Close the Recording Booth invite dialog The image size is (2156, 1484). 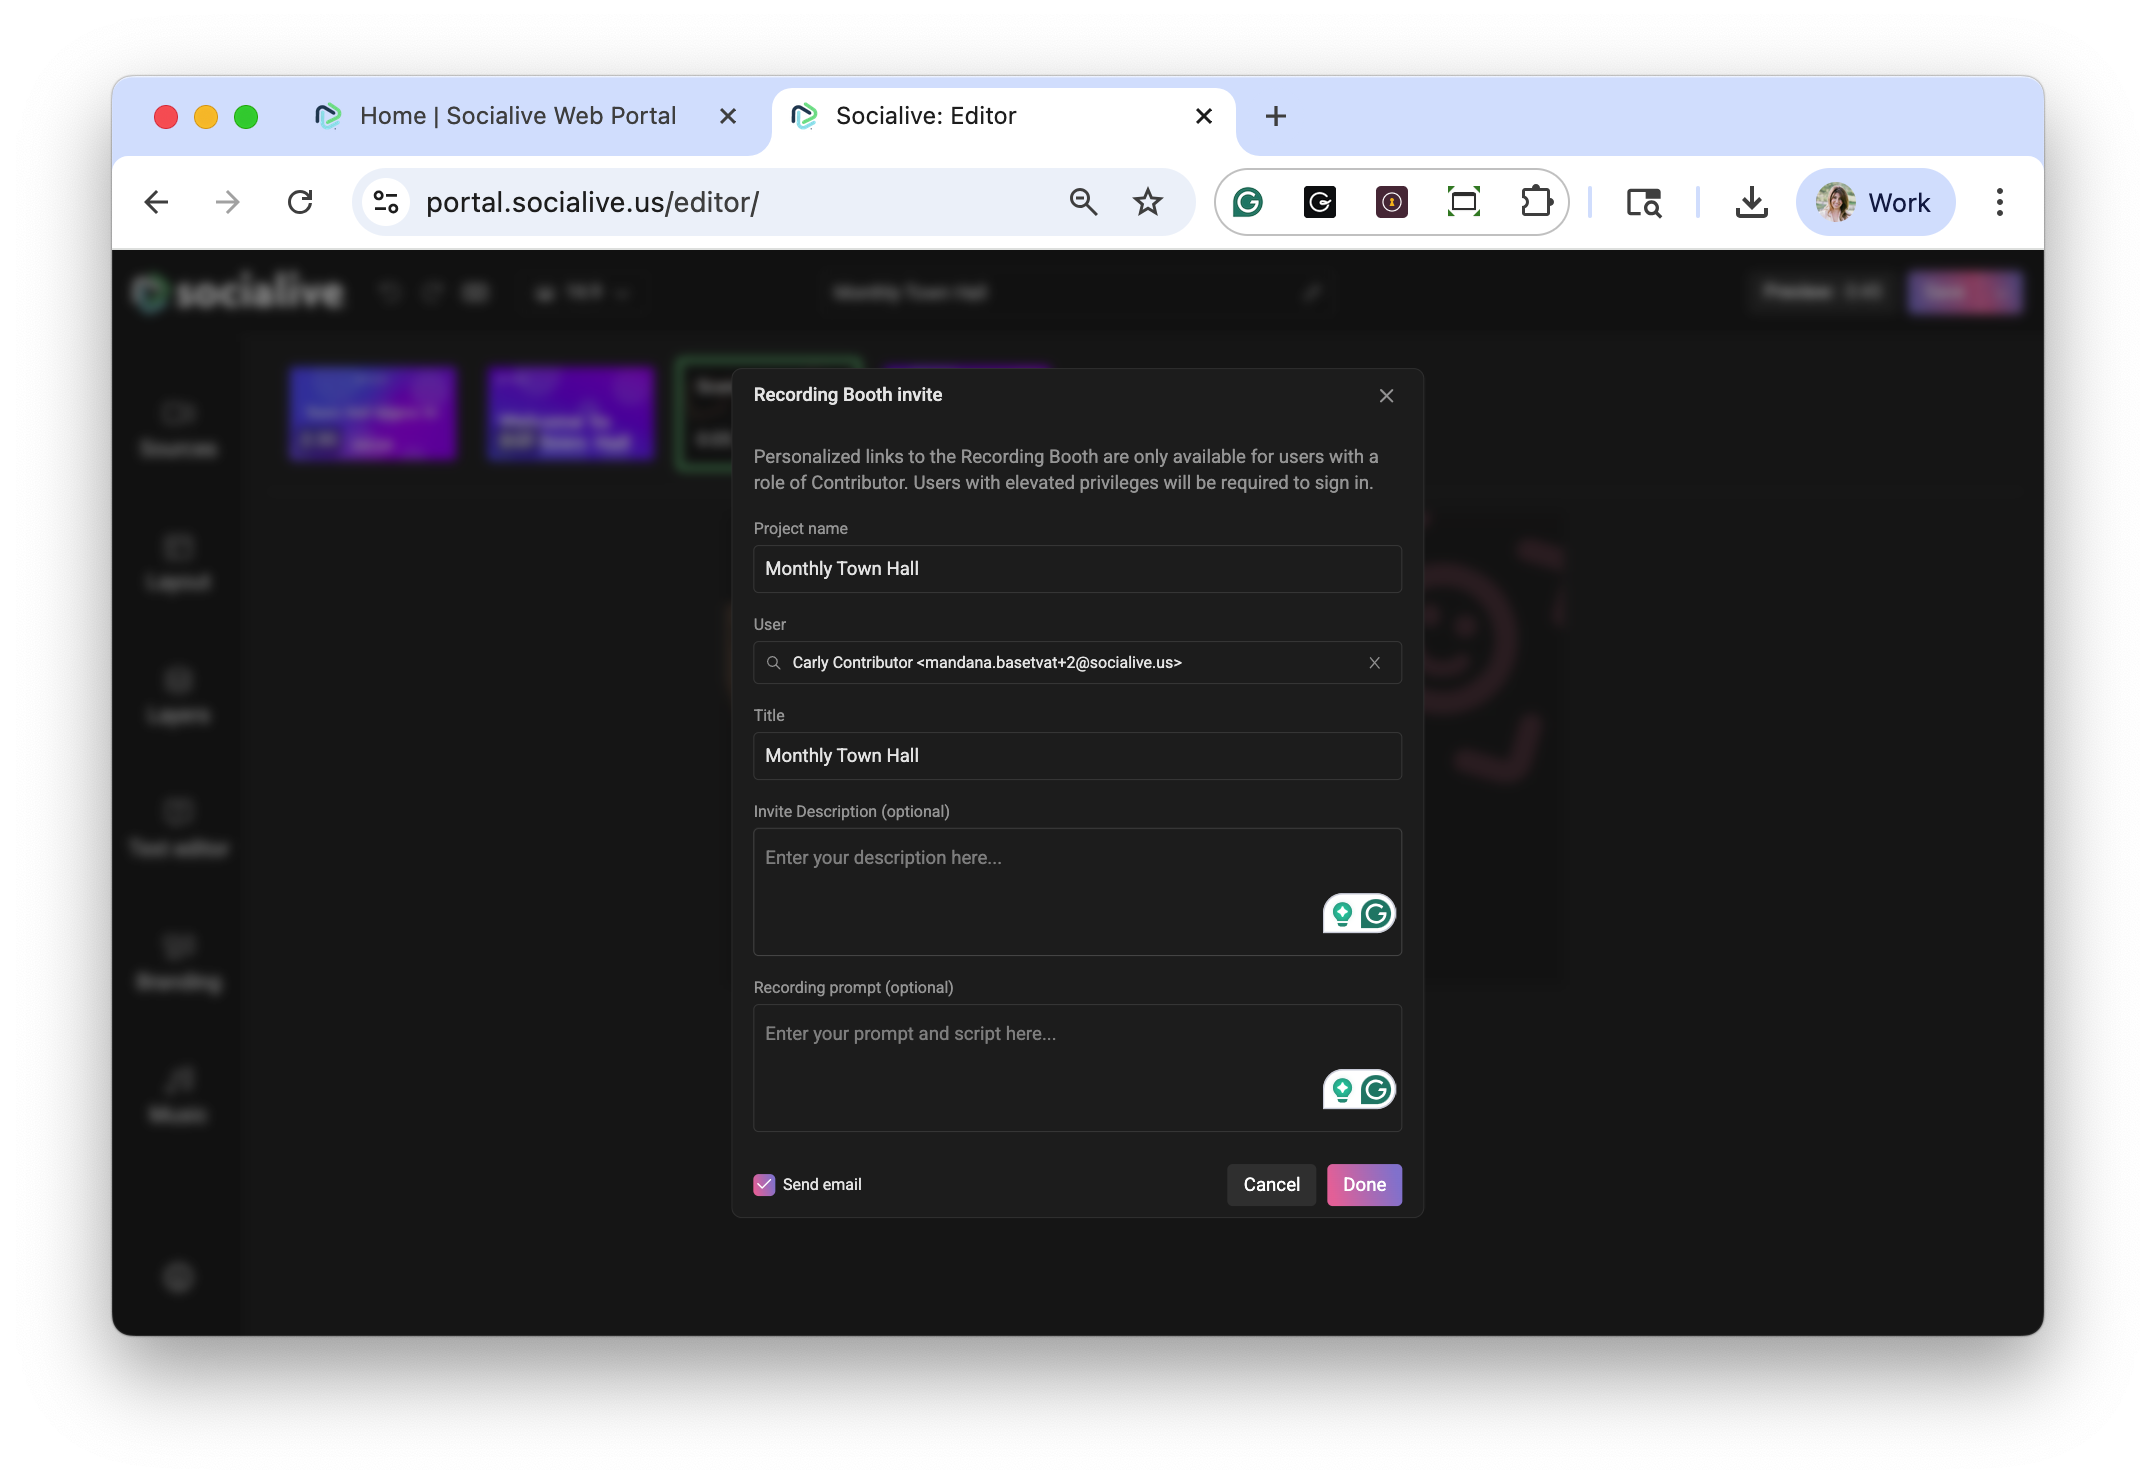(1386, 396)
